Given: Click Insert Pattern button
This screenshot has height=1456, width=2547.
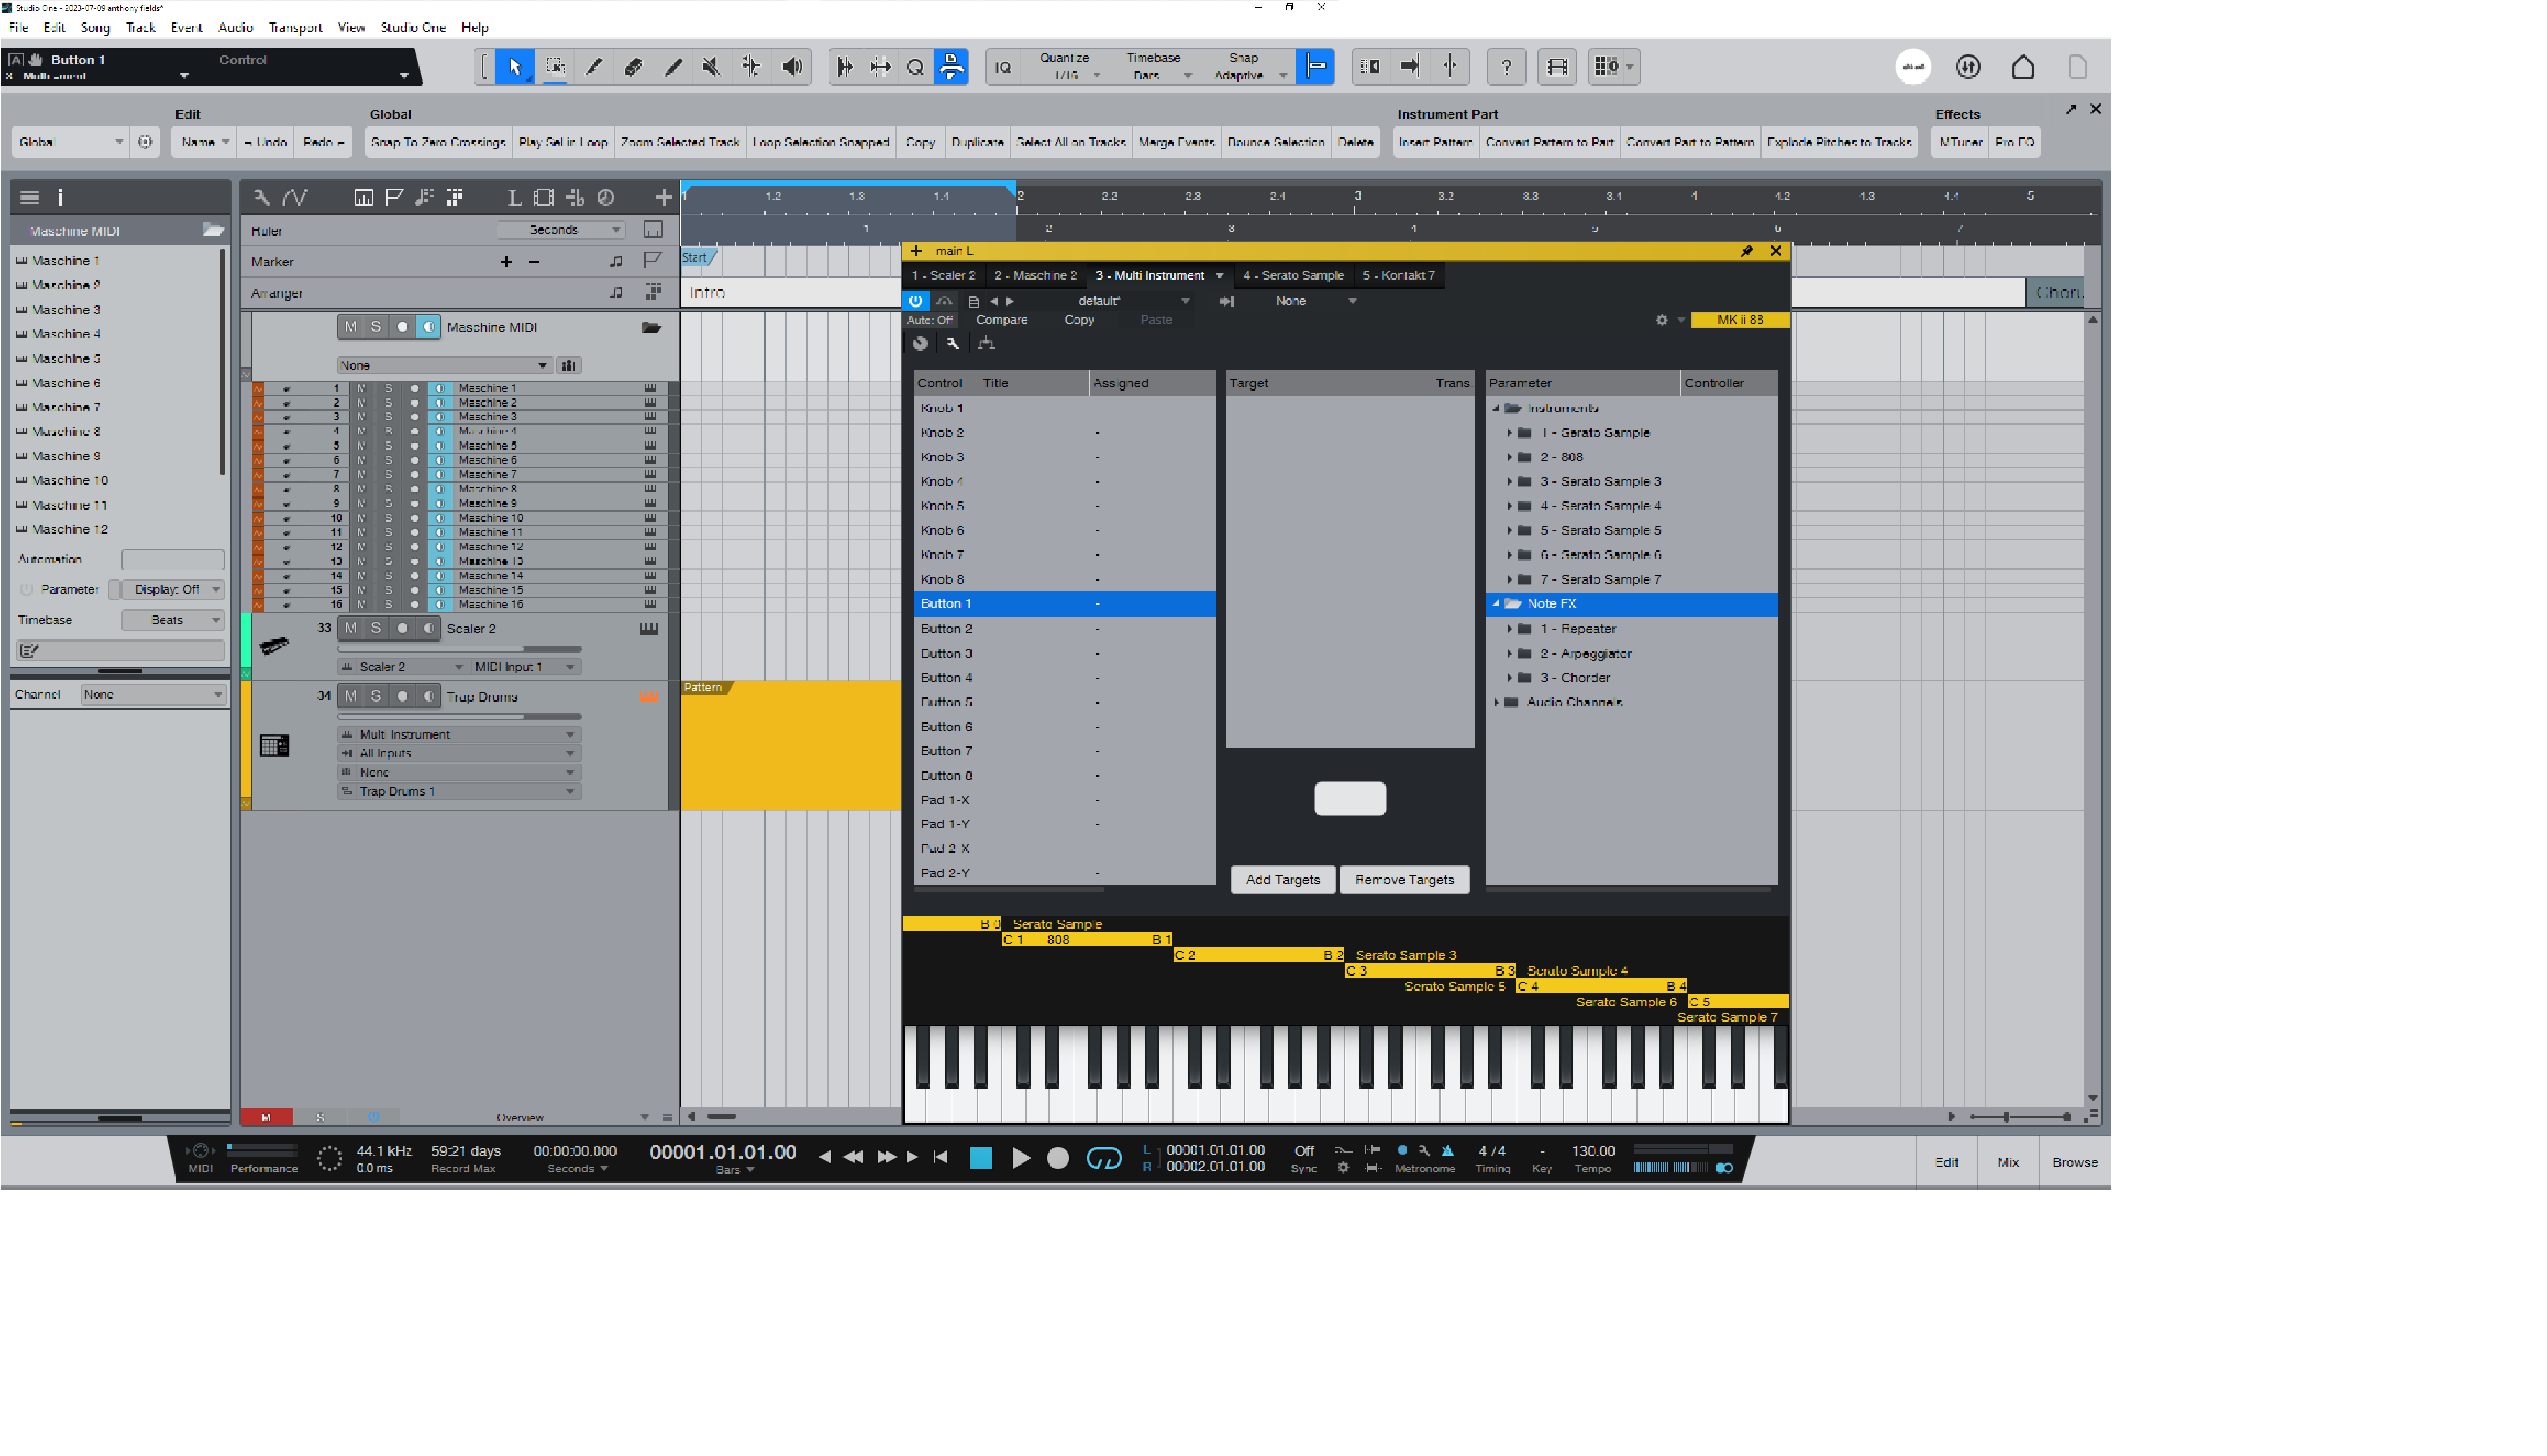Looking at the screenshot, I should (x=1435, y=142).
